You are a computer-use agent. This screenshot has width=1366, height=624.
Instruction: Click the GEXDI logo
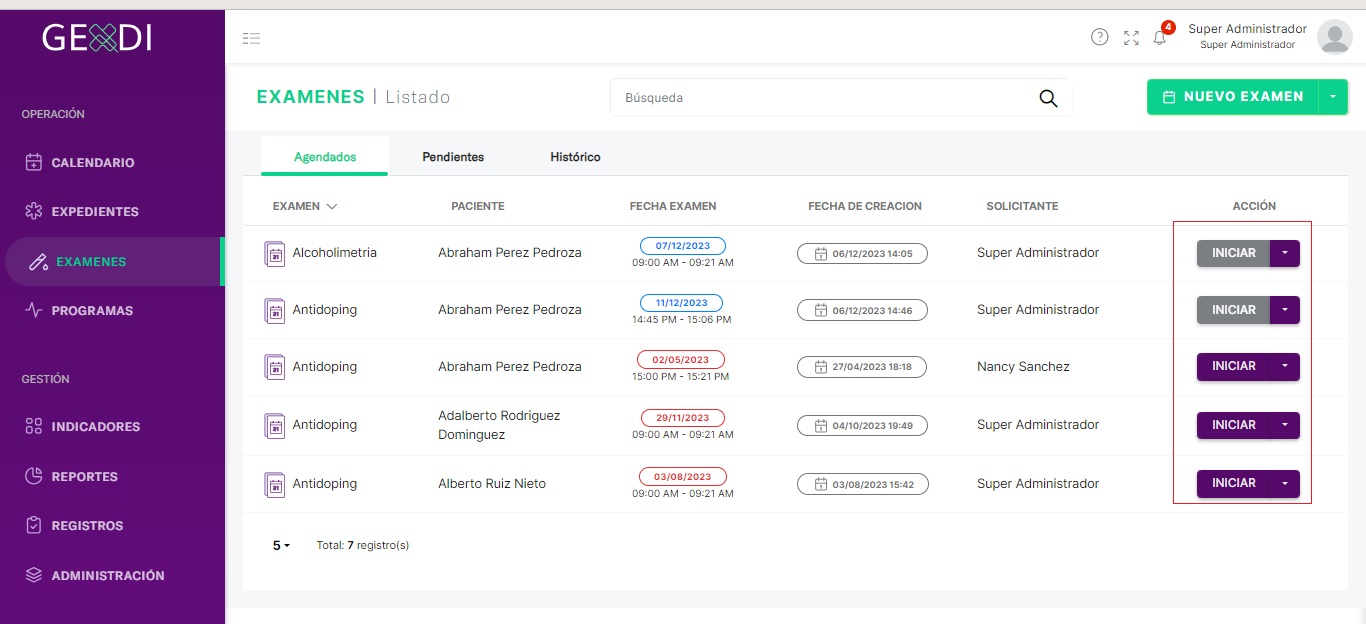97,38
